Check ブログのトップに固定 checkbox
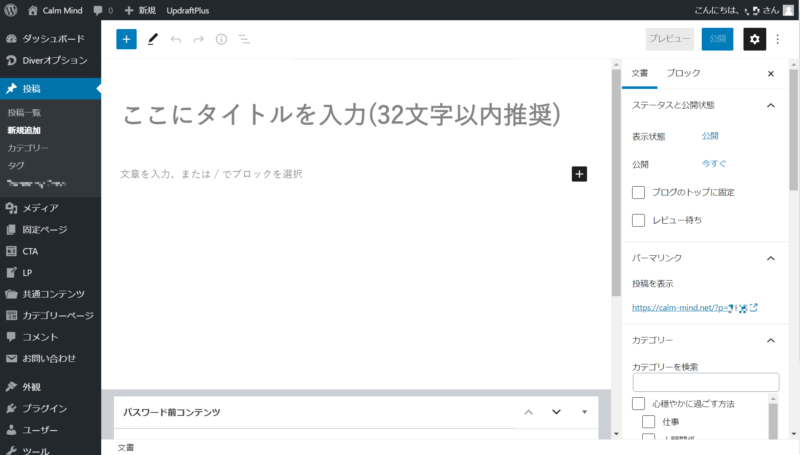This screenshot has height=455, width=800. [x=638, y=192]
